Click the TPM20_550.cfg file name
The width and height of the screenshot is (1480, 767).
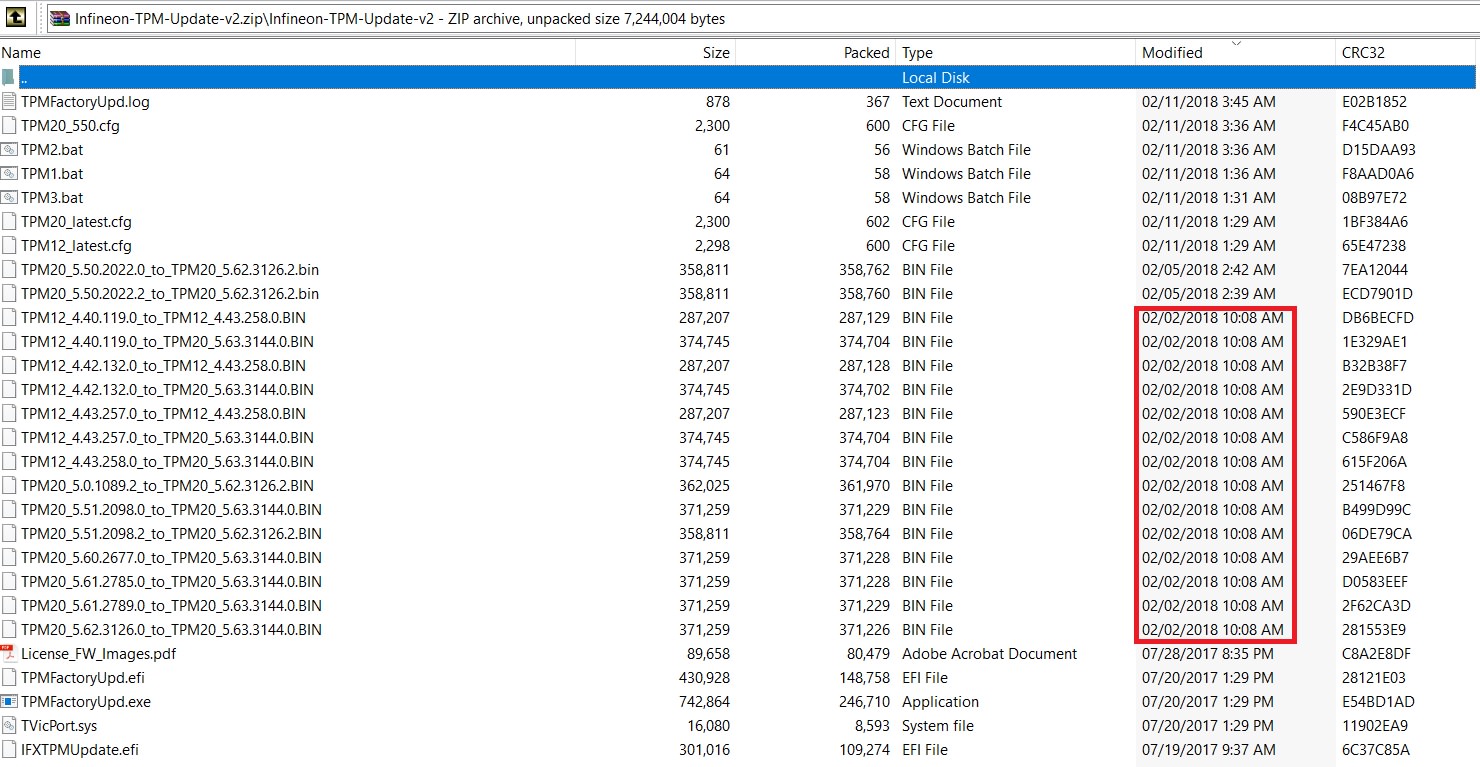pyautogui.click(x=70, y=126)
